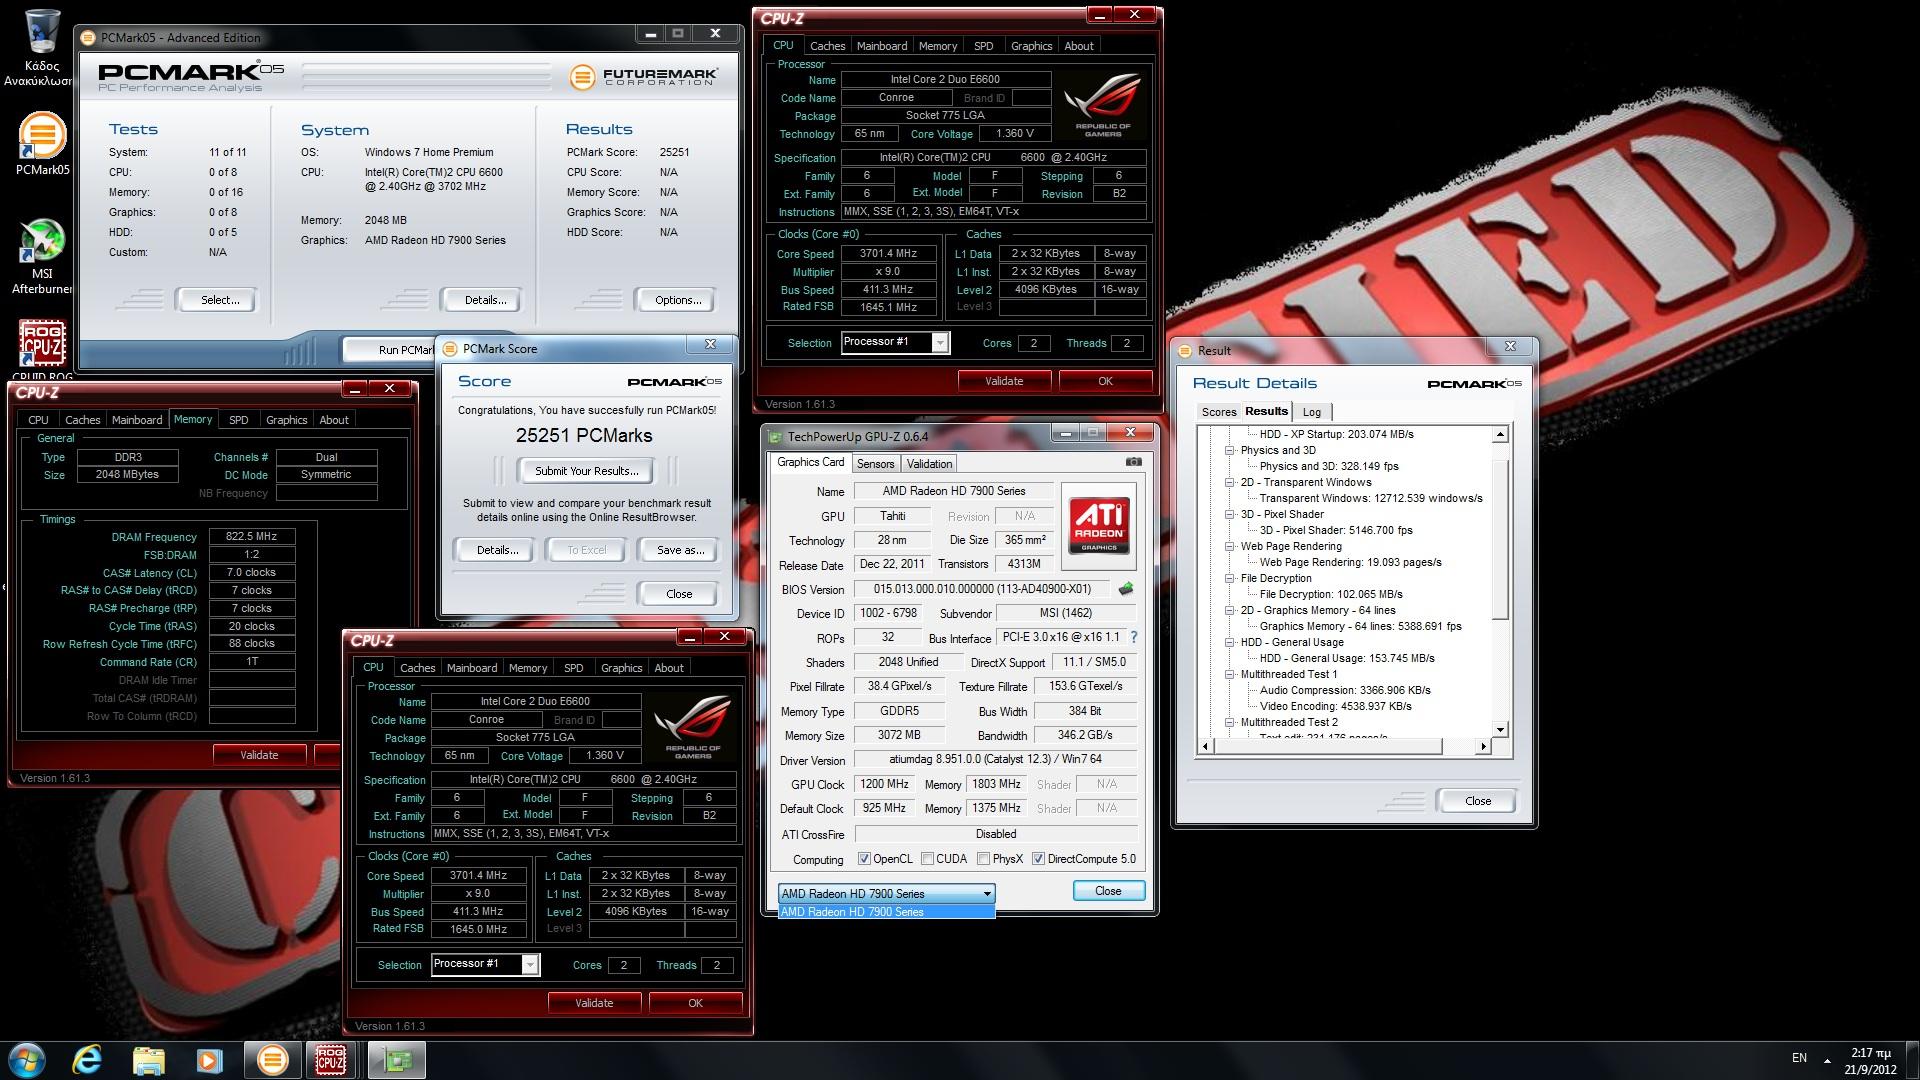Collapse the HDD - General Usage node
This screenshot has width=1920, height=1080.
(1230, 642)
